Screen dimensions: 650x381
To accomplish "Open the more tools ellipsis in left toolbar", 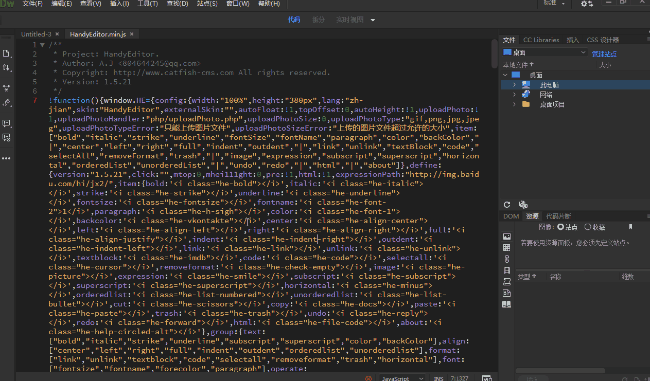I will pyautogui.click(x=6, y=158).
